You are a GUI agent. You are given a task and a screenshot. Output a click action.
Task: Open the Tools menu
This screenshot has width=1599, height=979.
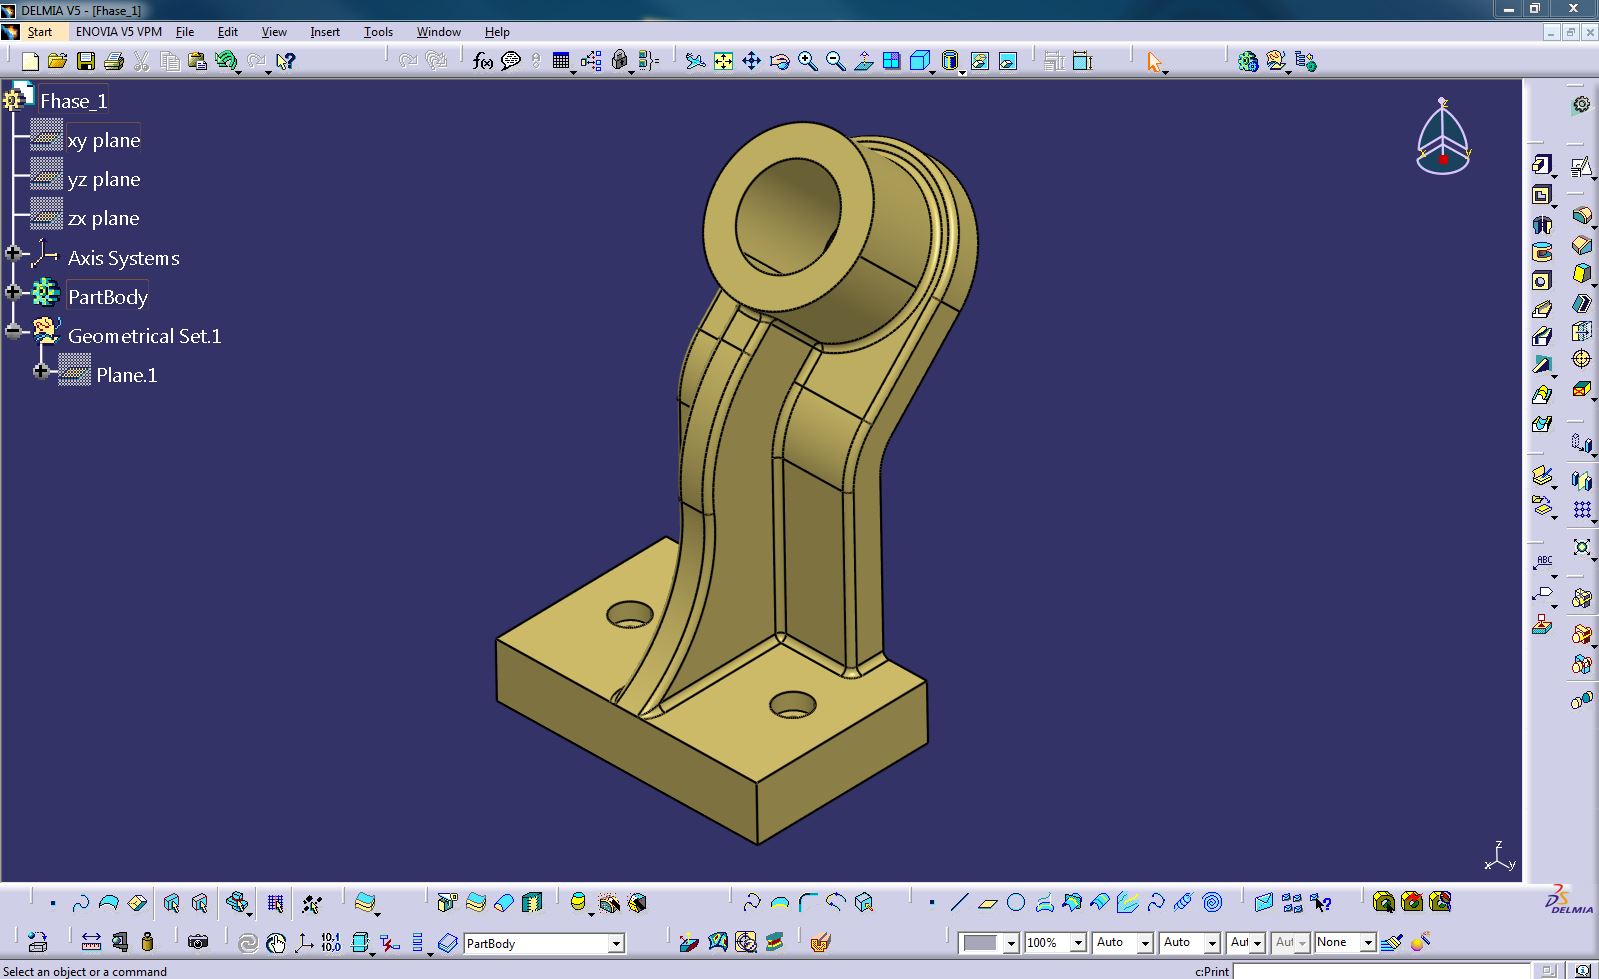[x=378, y=32]
